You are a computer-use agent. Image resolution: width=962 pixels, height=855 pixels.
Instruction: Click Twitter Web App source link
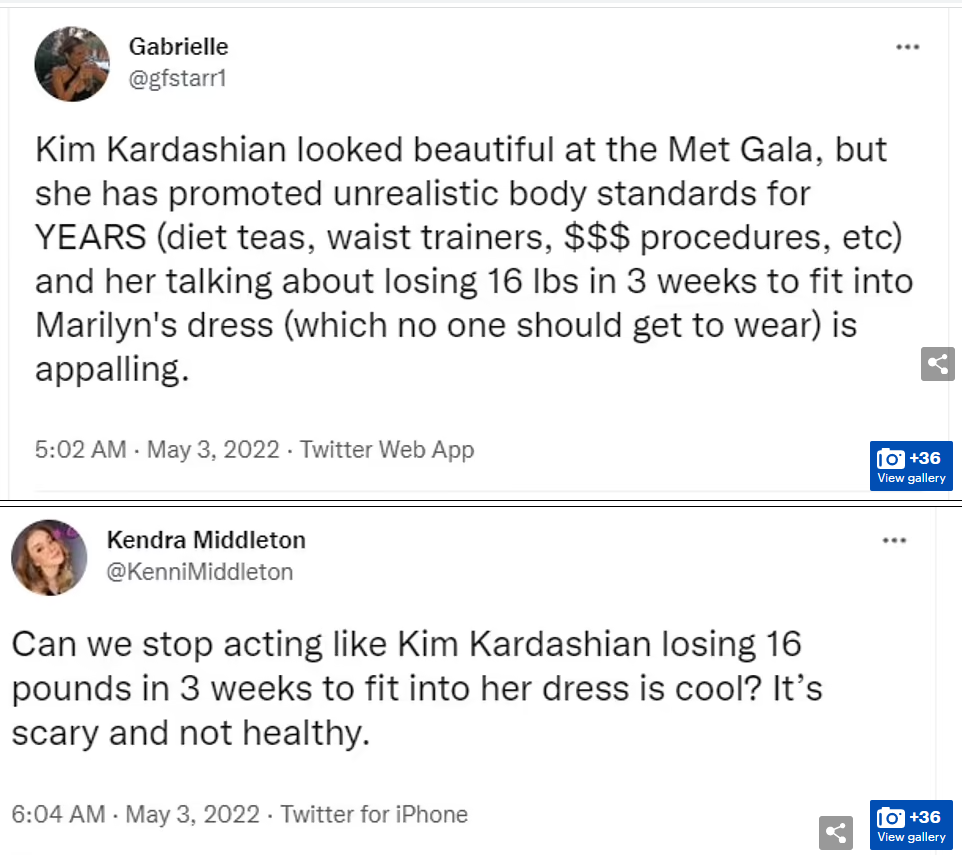click(387, 450)
